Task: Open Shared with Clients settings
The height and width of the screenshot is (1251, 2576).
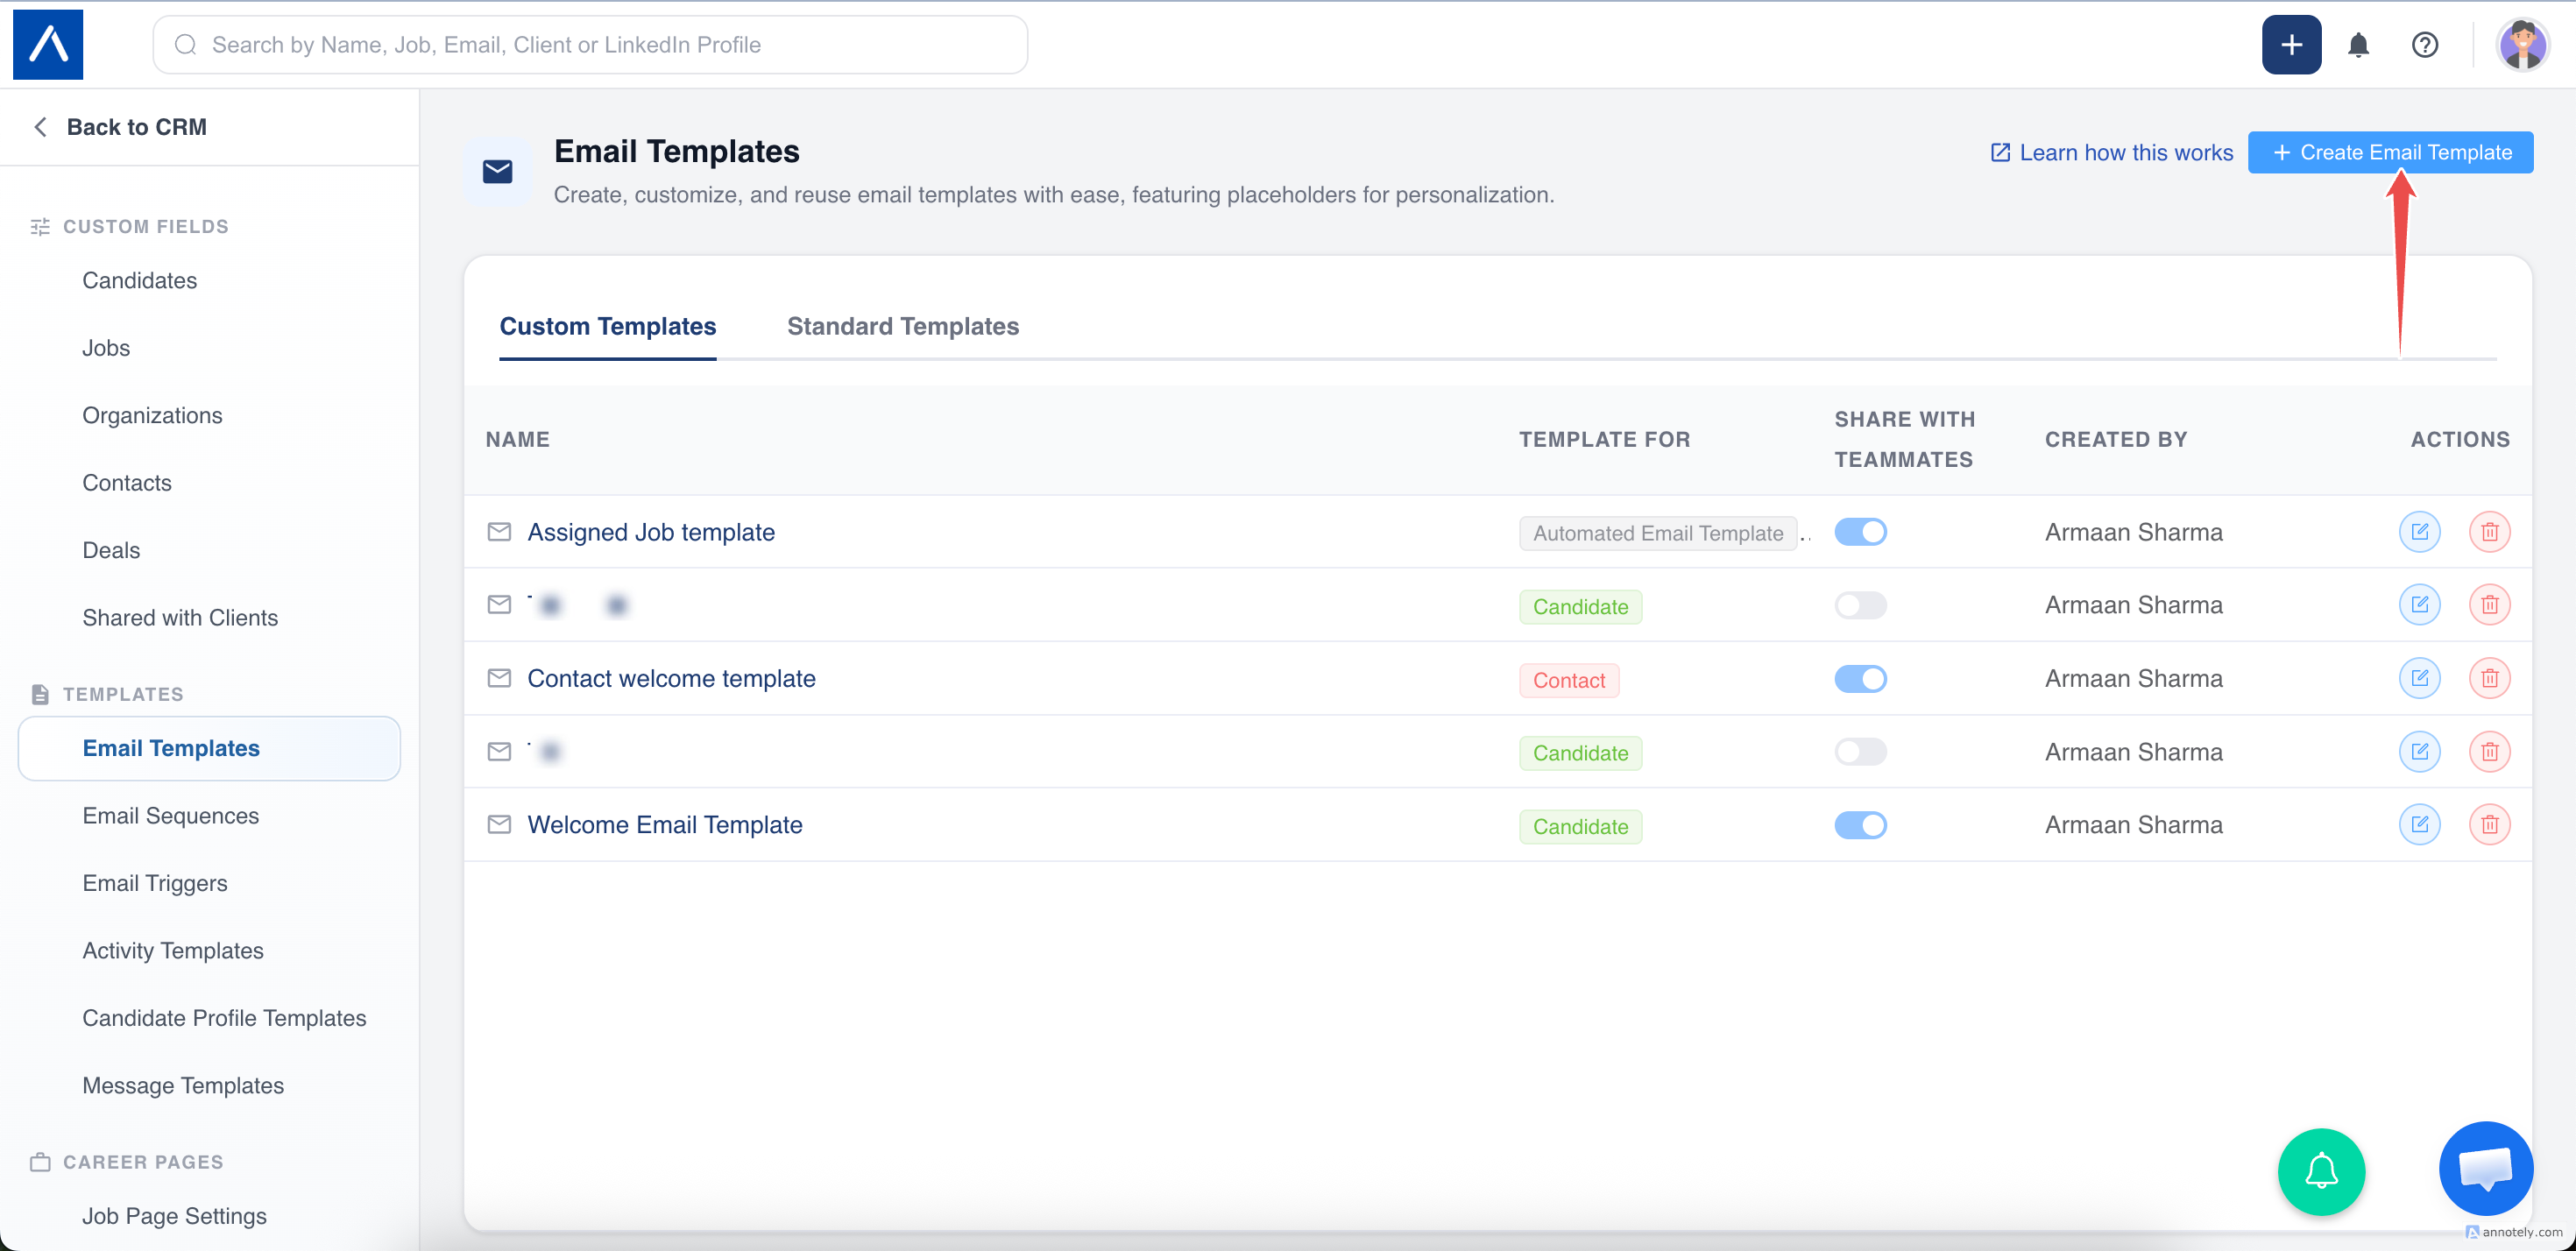Action: click(180, 618)
